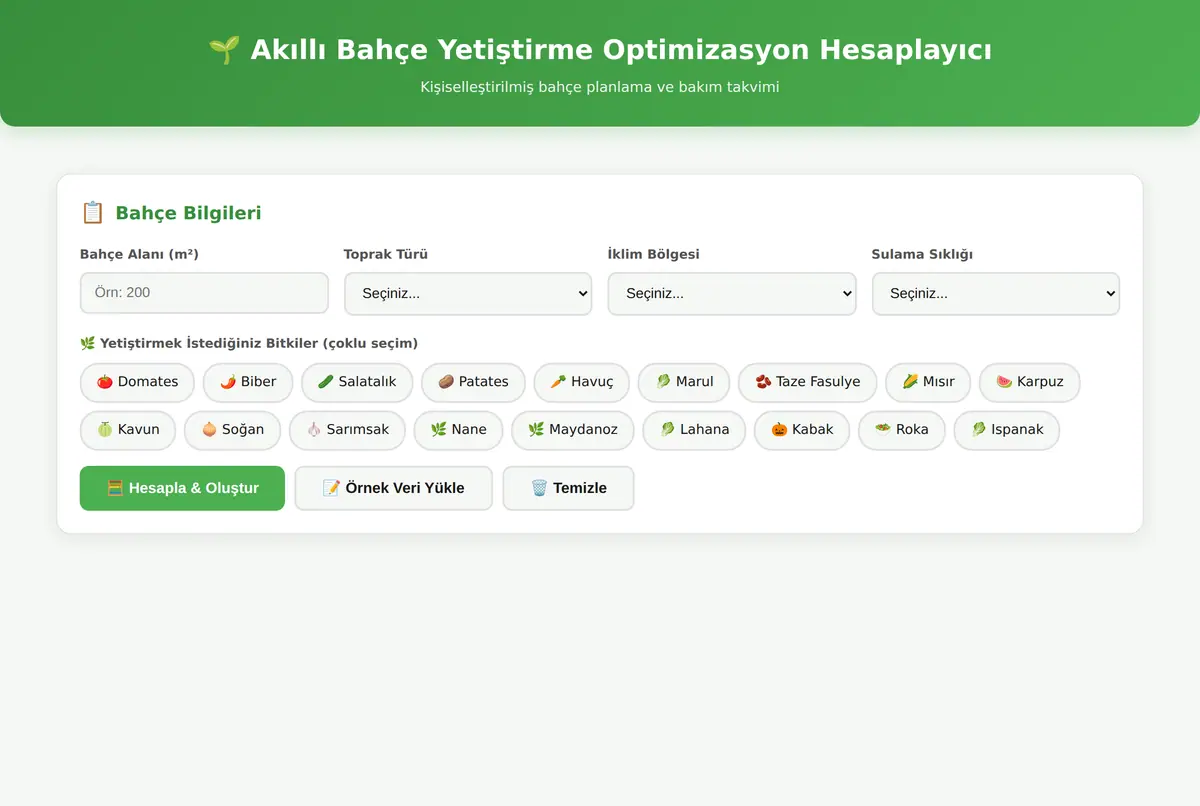Pick the Kabak plant chip
This screenshot has width=1200, height=806.
(802, 430)
